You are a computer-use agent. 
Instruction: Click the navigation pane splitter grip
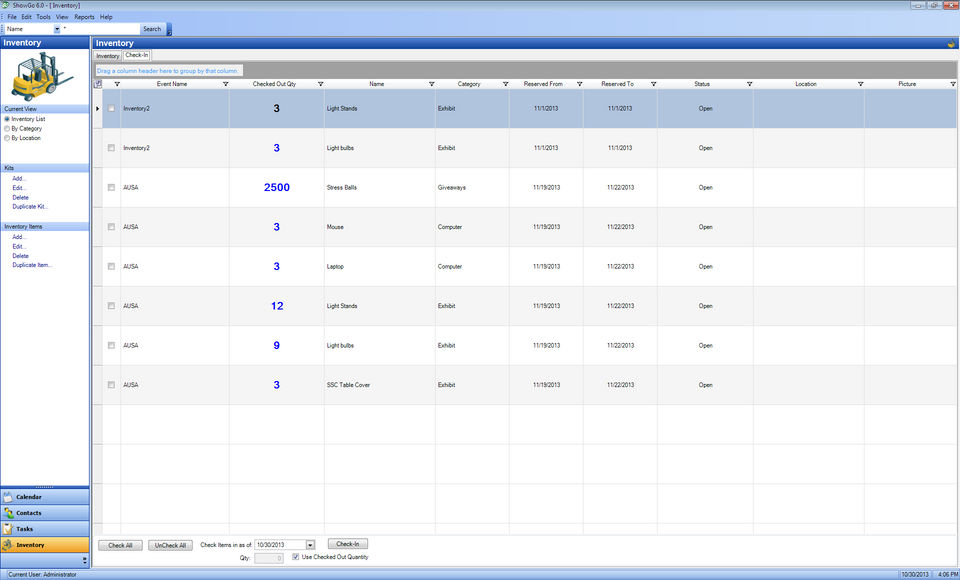(45, 487)
